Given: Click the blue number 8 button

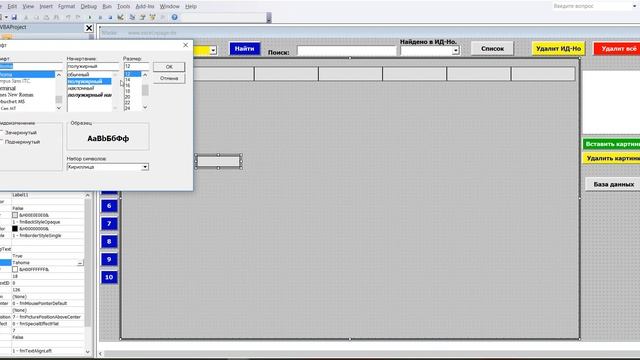Looking at the screenshot, I should coord(109,242).
